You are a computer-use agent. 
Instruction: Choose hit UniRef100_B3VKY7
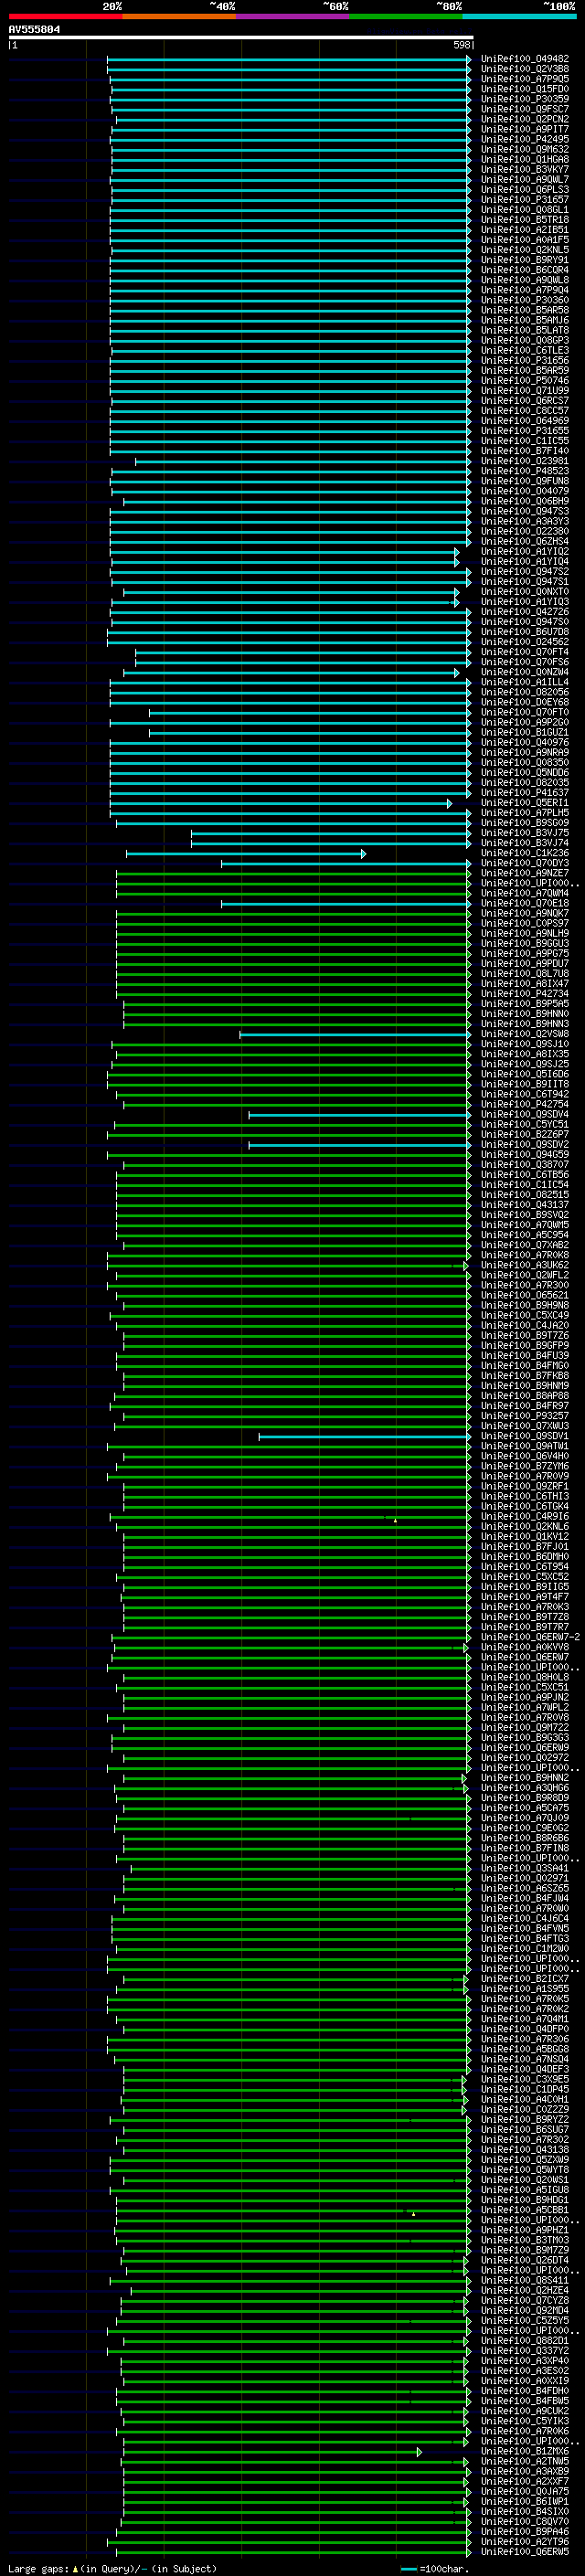point(525,170)
